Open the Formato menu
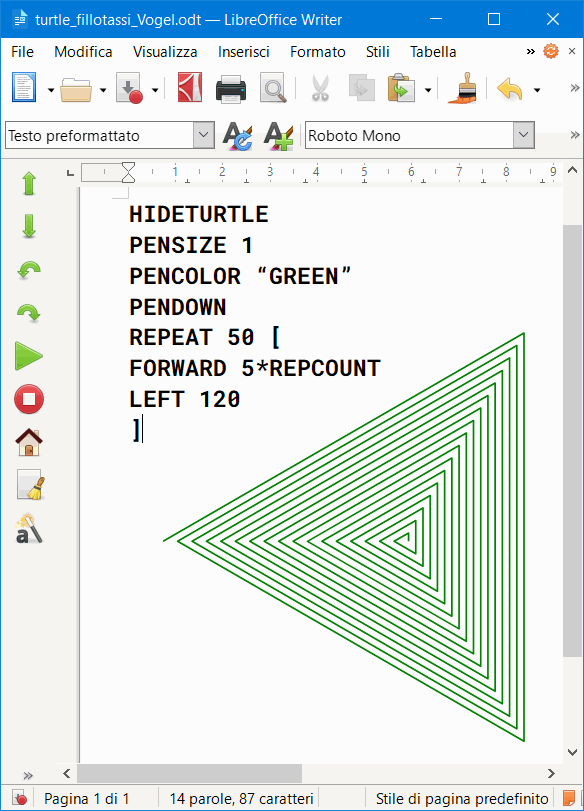This screenshot has width=584, height=811. pos(318,52)
